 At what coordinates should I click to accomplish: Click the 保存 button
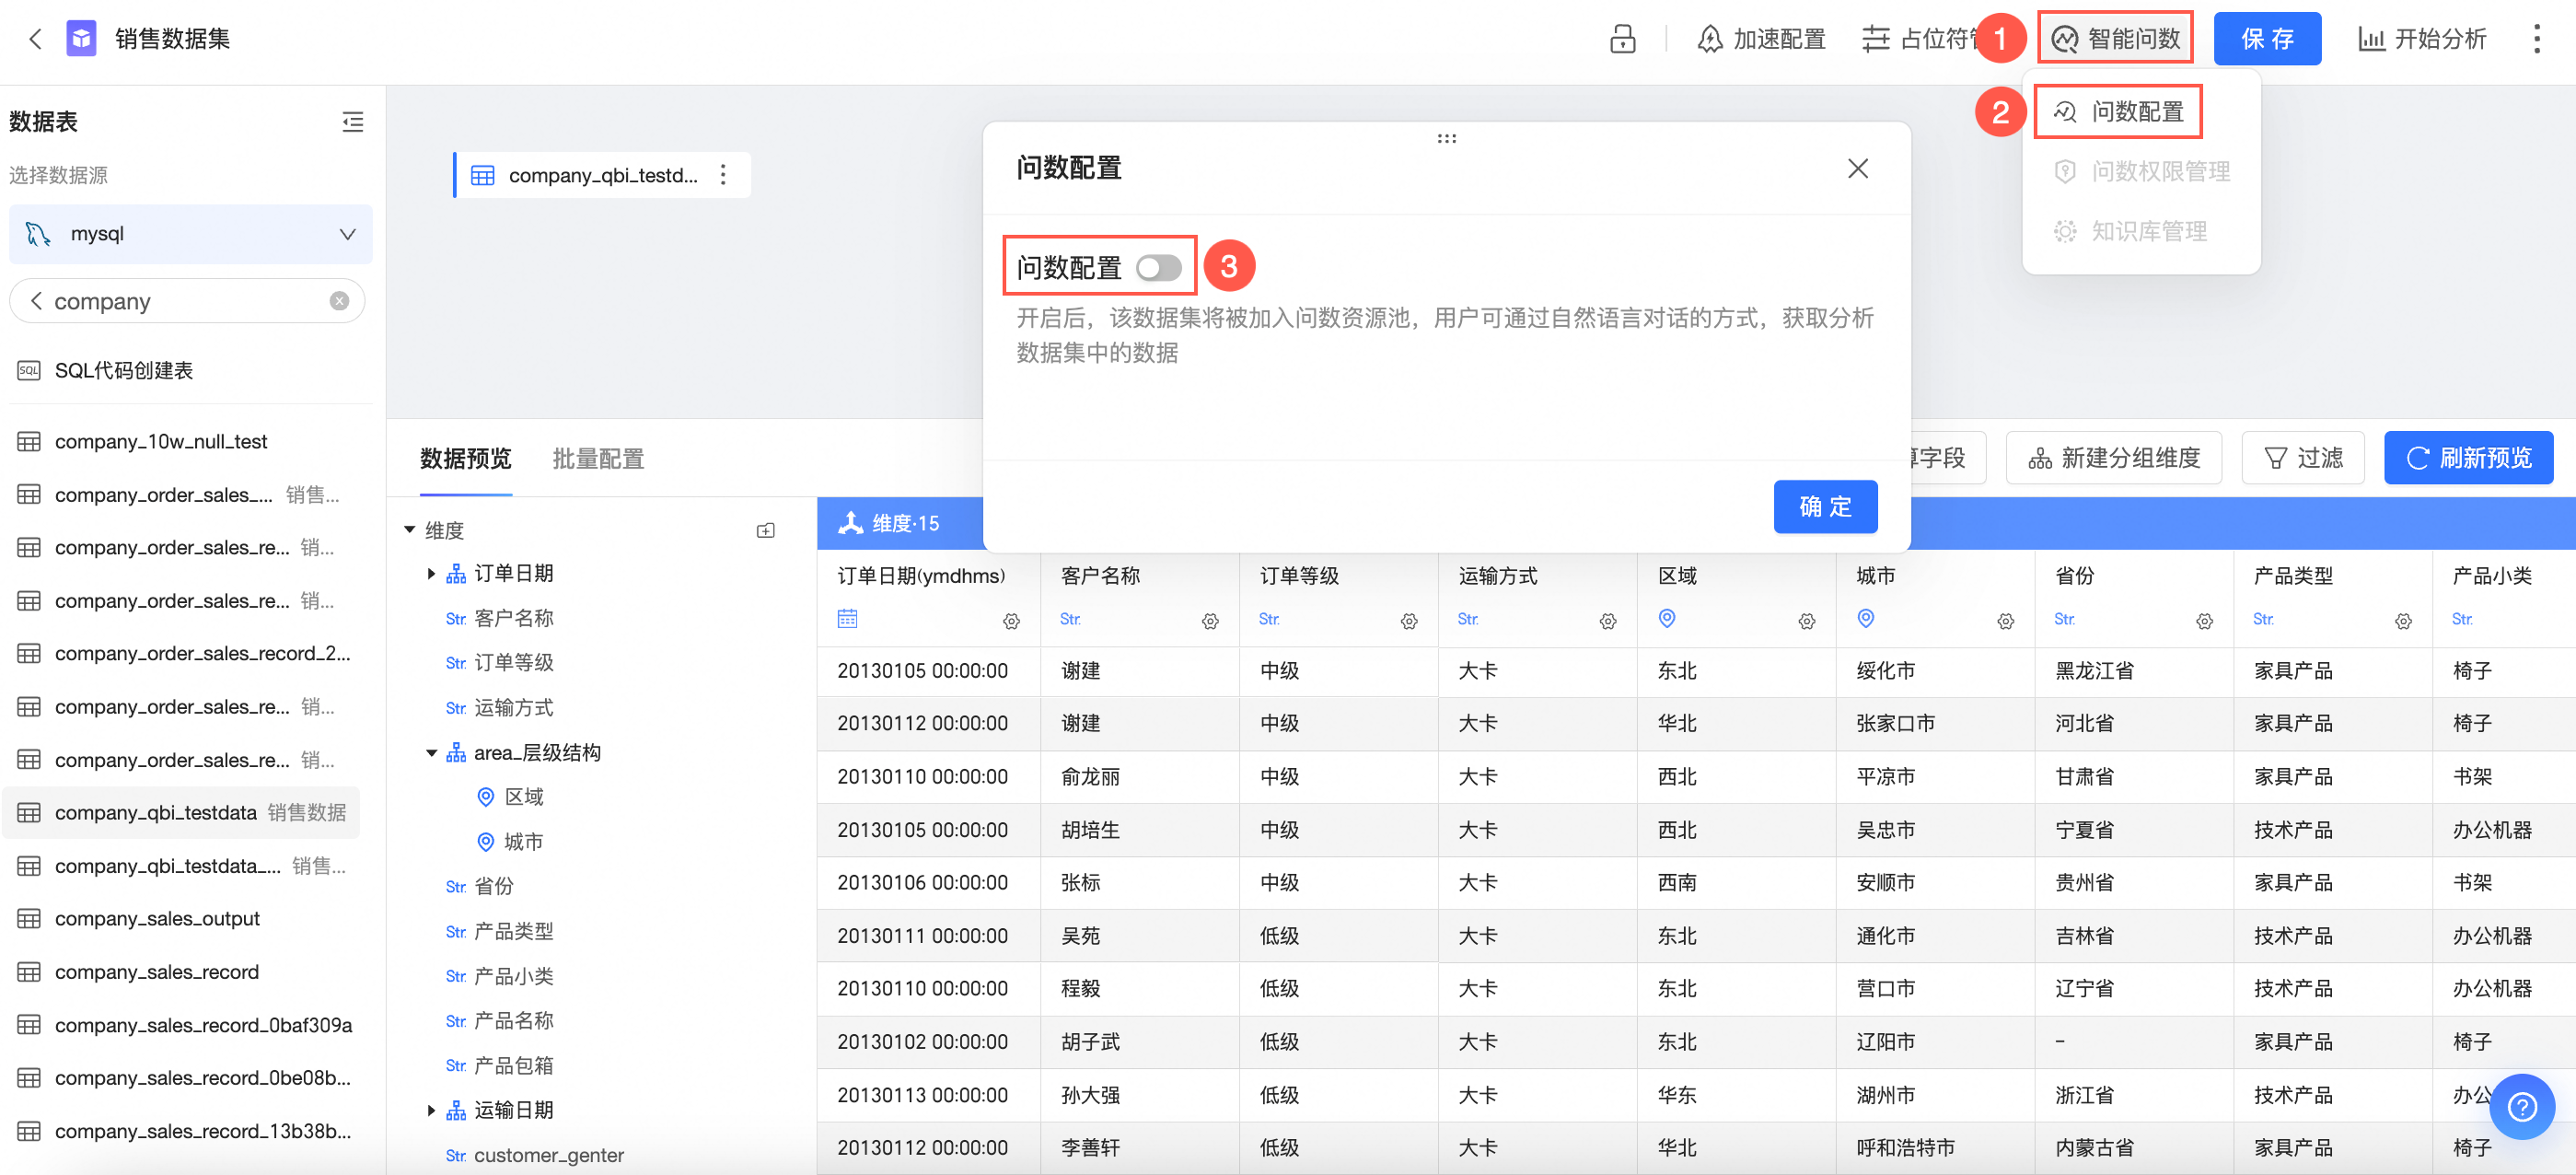click(2266, 39)
